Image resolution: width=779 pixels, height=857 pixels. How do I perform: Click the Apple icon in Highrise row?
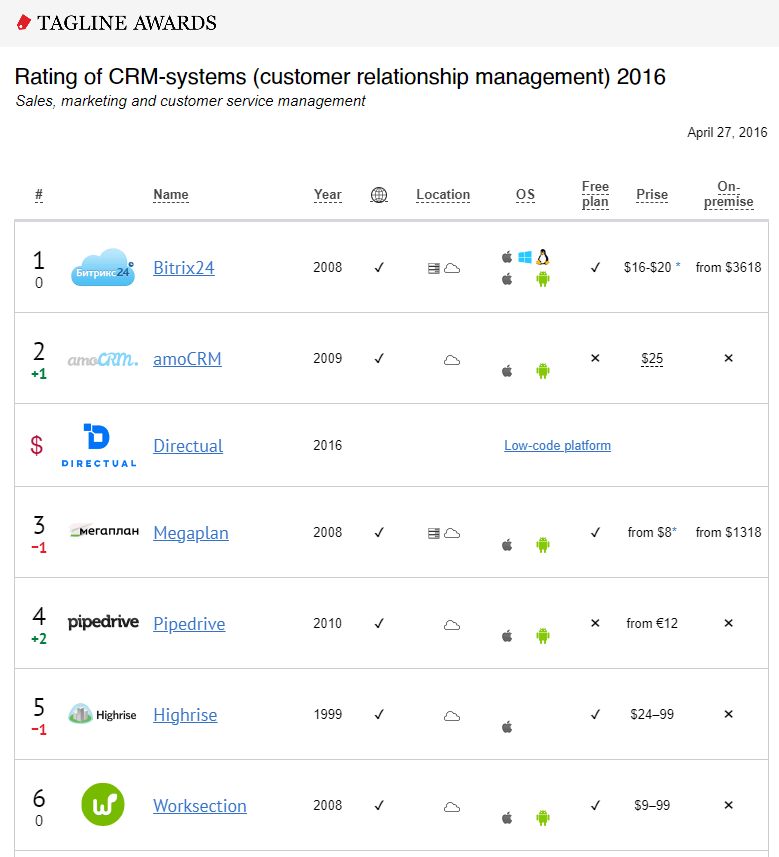(507, 726)
